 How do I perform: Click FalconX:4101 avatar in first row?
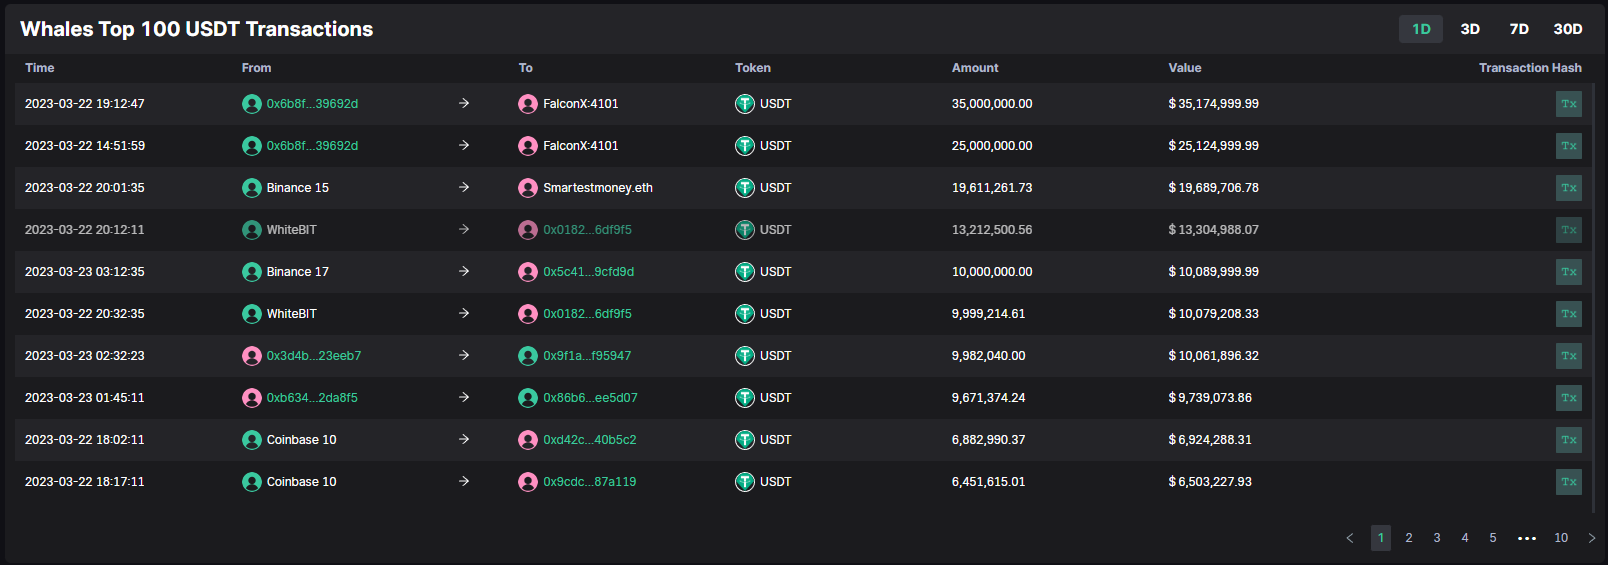click(528, 104)
